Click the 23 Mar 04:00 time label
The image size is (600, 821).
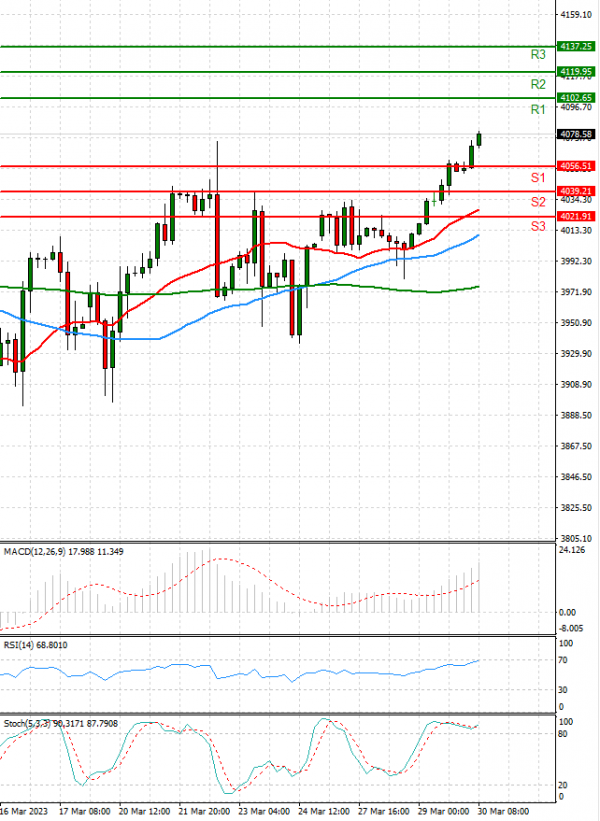[264, 812]
